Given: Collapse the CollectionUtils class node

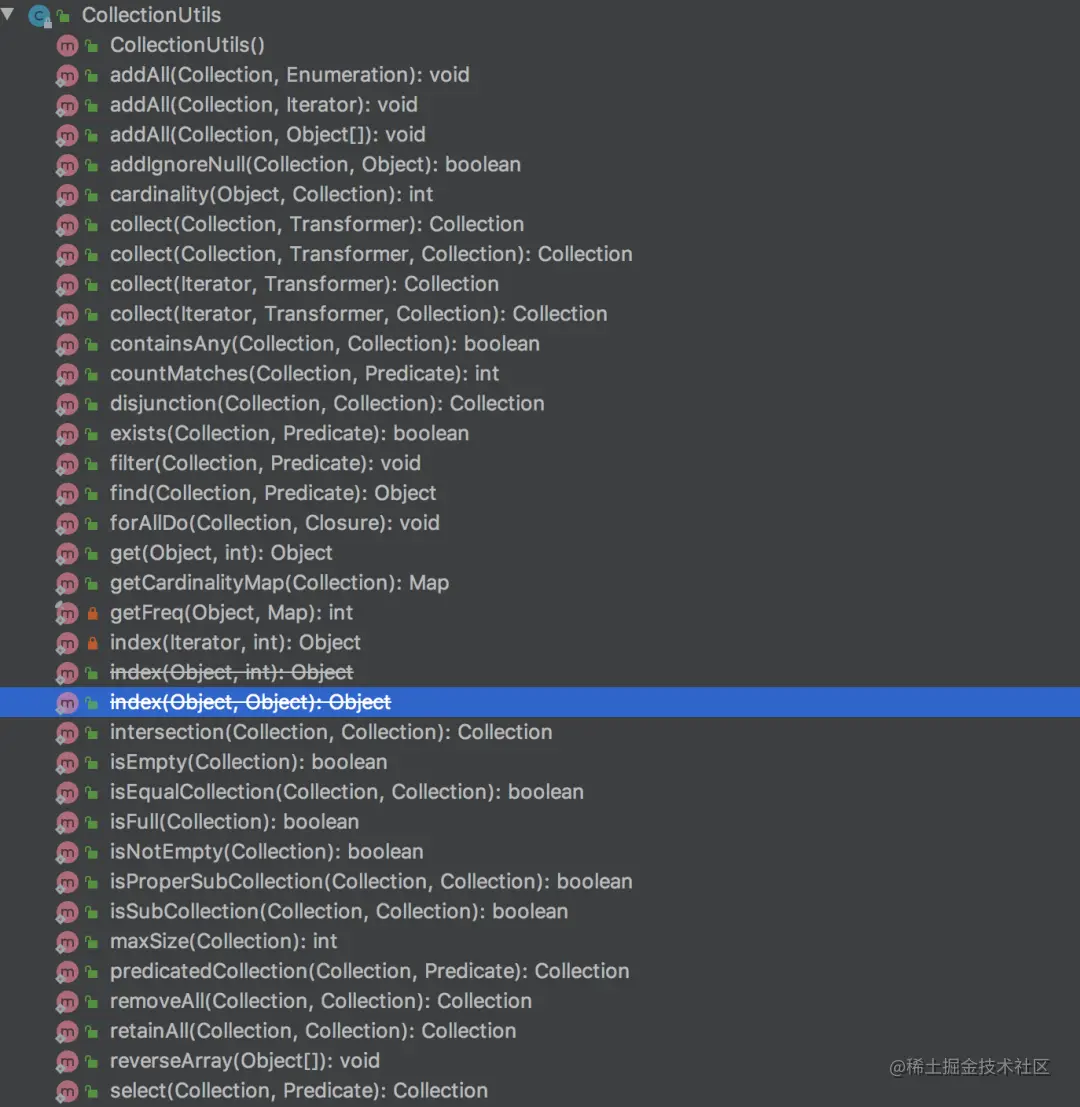Looking at the screenshot, I should tap(8, 13).
